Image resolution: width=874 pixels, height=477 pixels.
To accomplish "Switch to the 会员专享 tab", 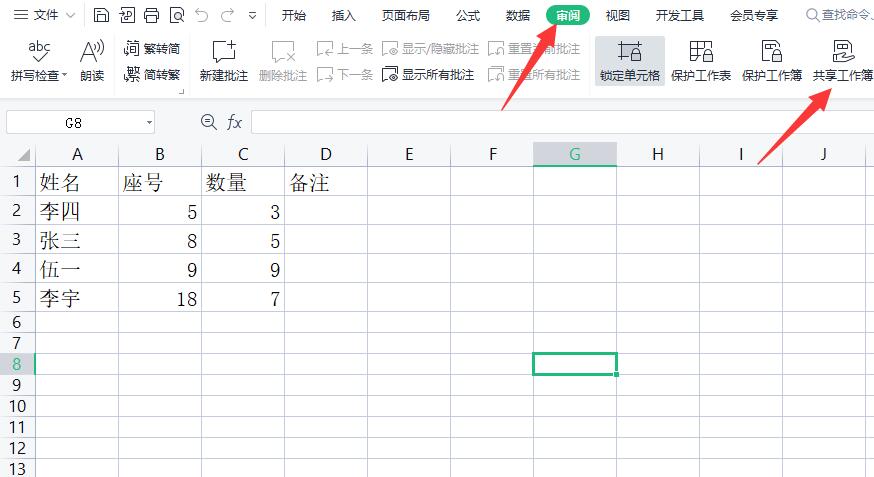I will tap(754, 16).
